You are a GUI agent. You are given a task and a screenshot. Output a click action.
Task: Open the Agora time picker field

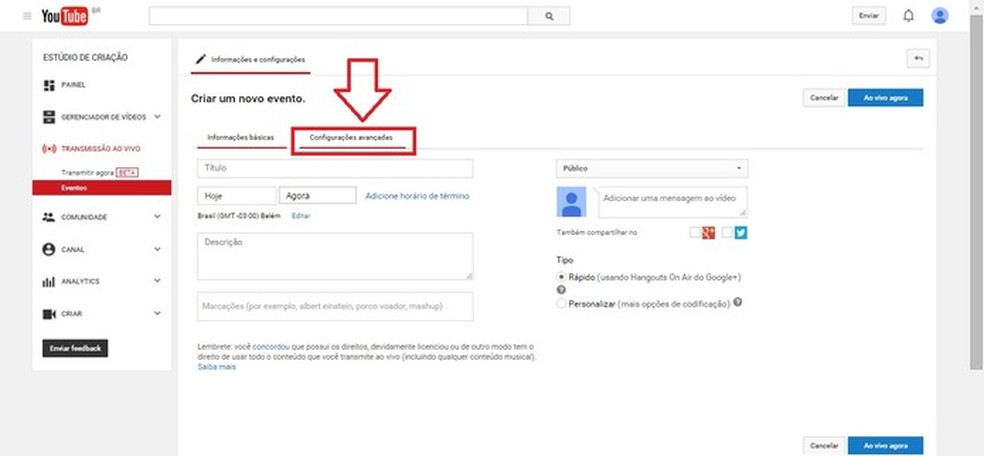click(x=318, y=196)
